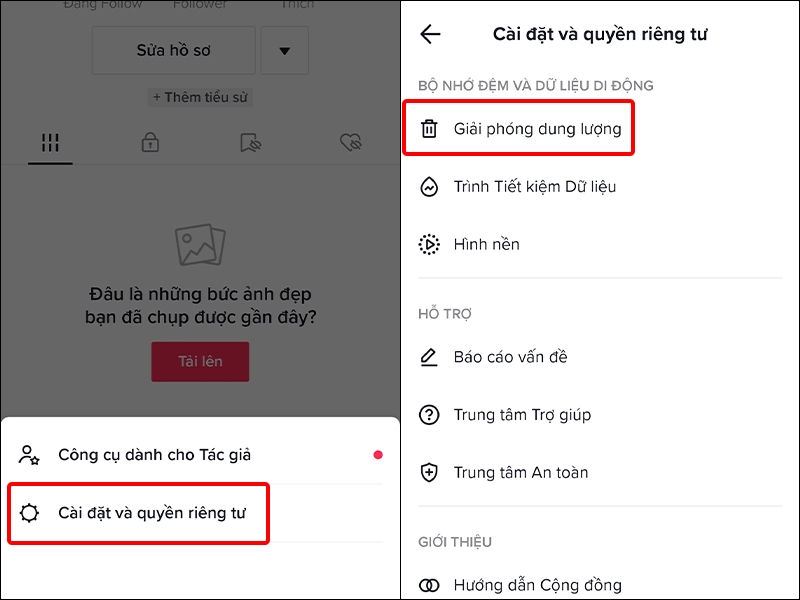
Task: Click the Sửa hồ sơ button
Action: click(x=173, y=51)
